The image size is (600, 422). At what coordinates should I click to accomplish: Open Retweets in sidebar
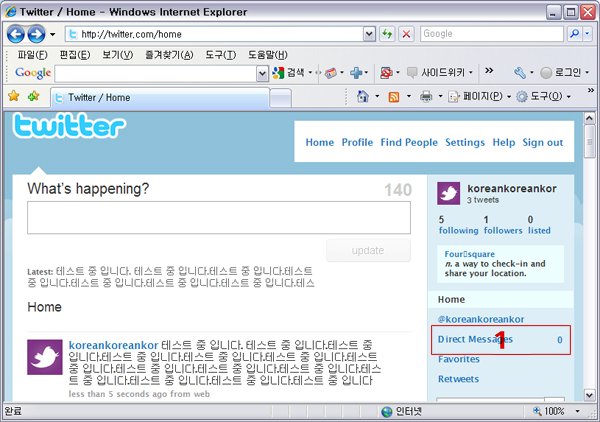click(458, 379)
